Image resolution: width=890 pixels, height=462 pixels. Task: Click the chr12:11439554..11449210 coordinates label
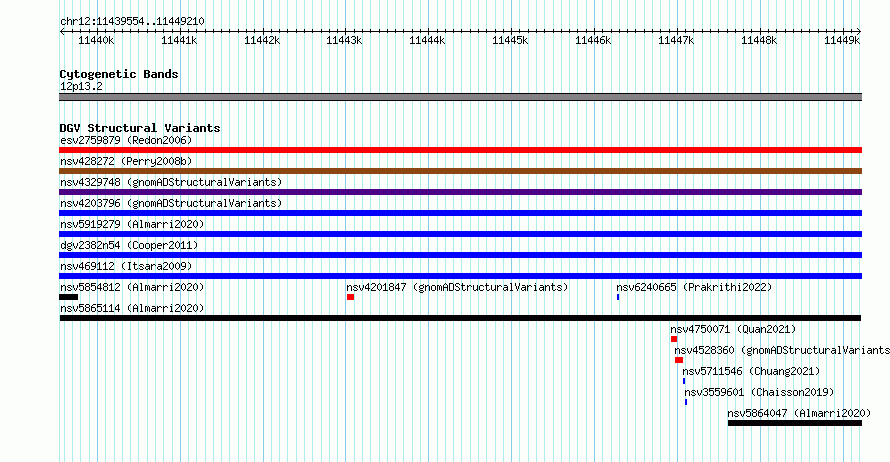point(132,21)
